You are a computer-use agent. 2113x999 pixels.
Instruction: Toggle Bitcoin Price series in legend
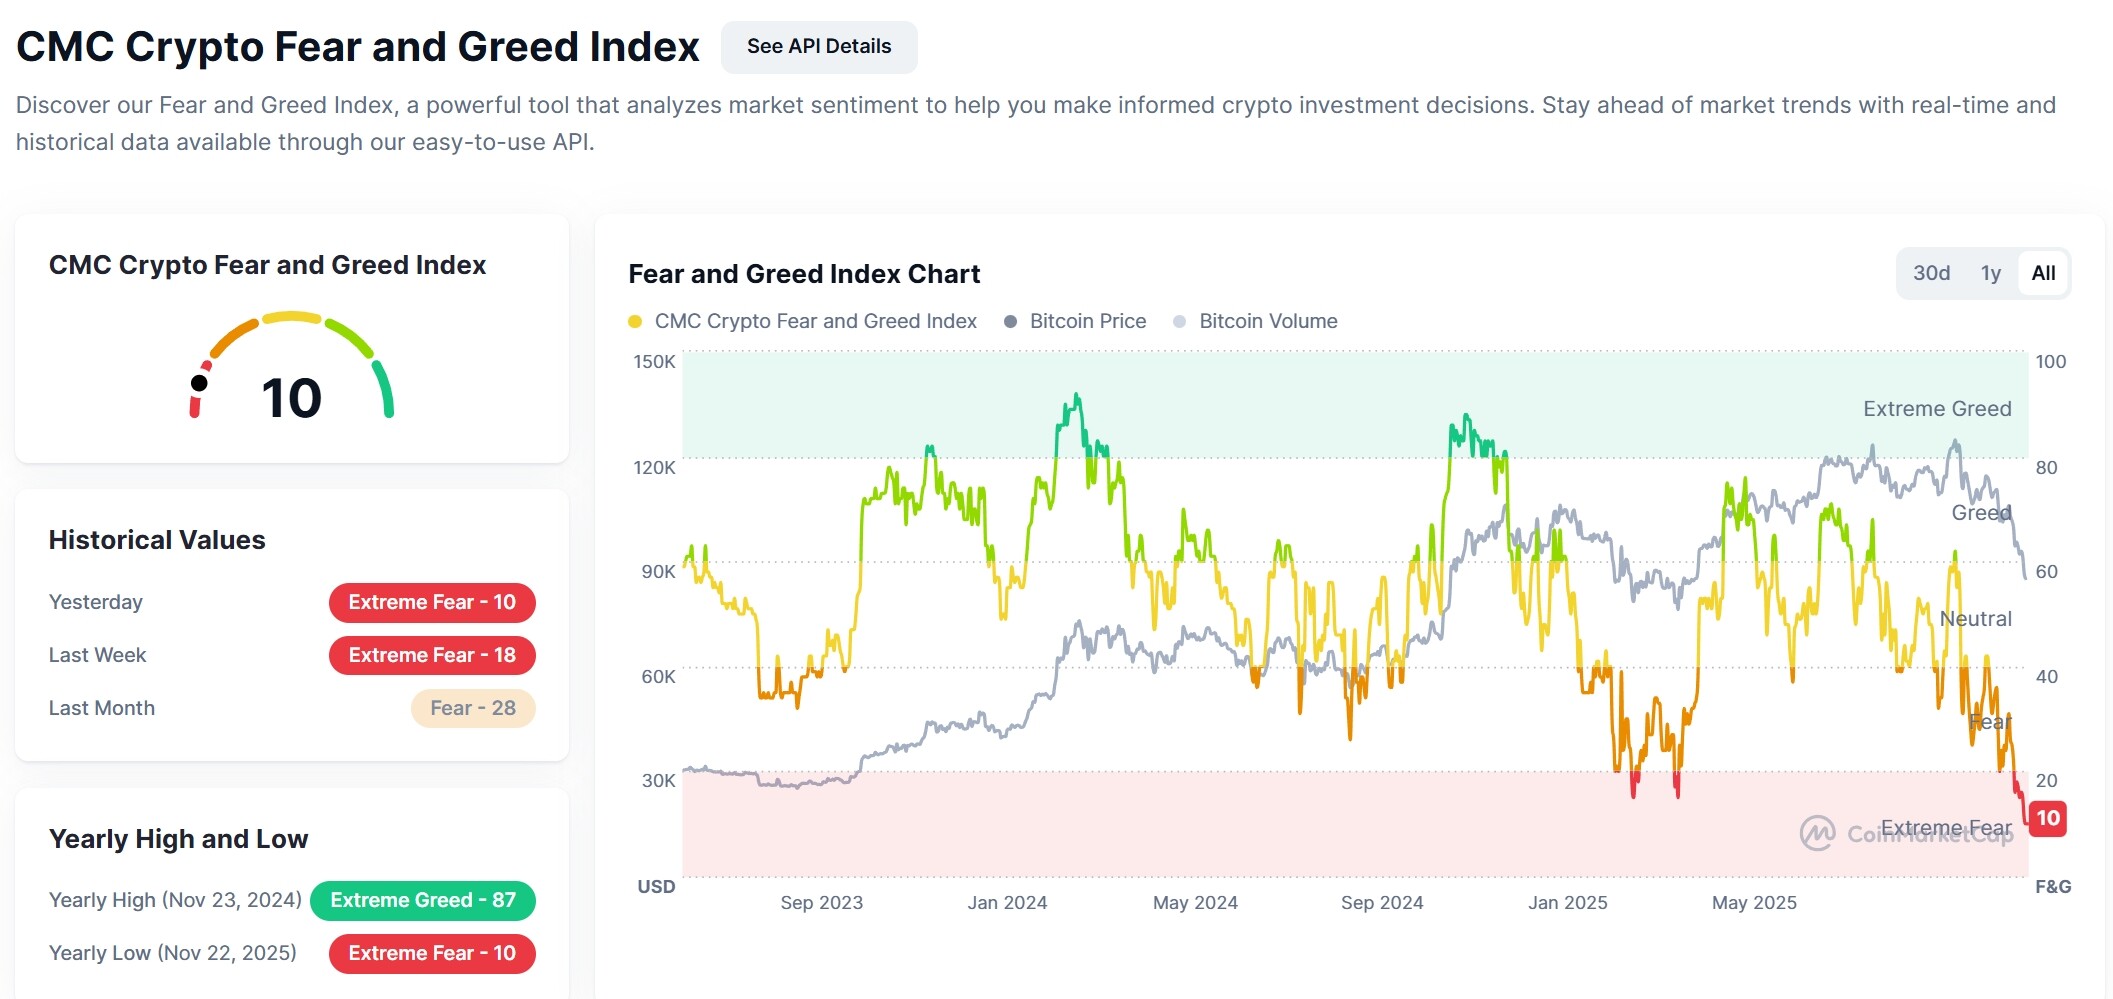(1087, 321)
